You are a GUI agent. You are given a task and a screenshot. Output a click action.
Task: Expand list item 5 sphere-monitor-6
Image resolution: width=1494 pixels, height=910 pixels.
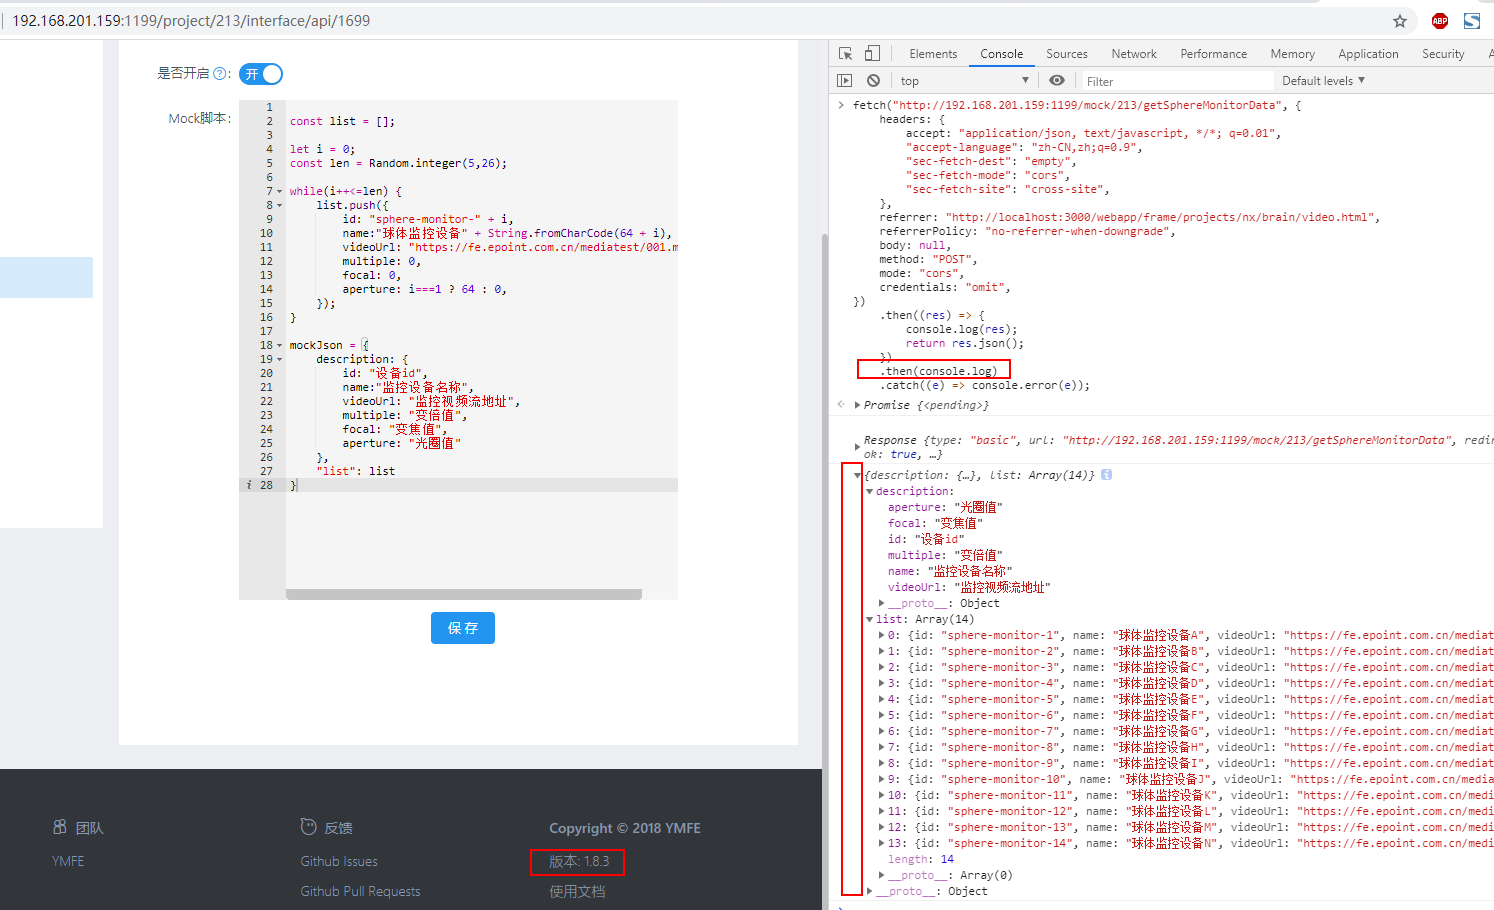point(881,715)
